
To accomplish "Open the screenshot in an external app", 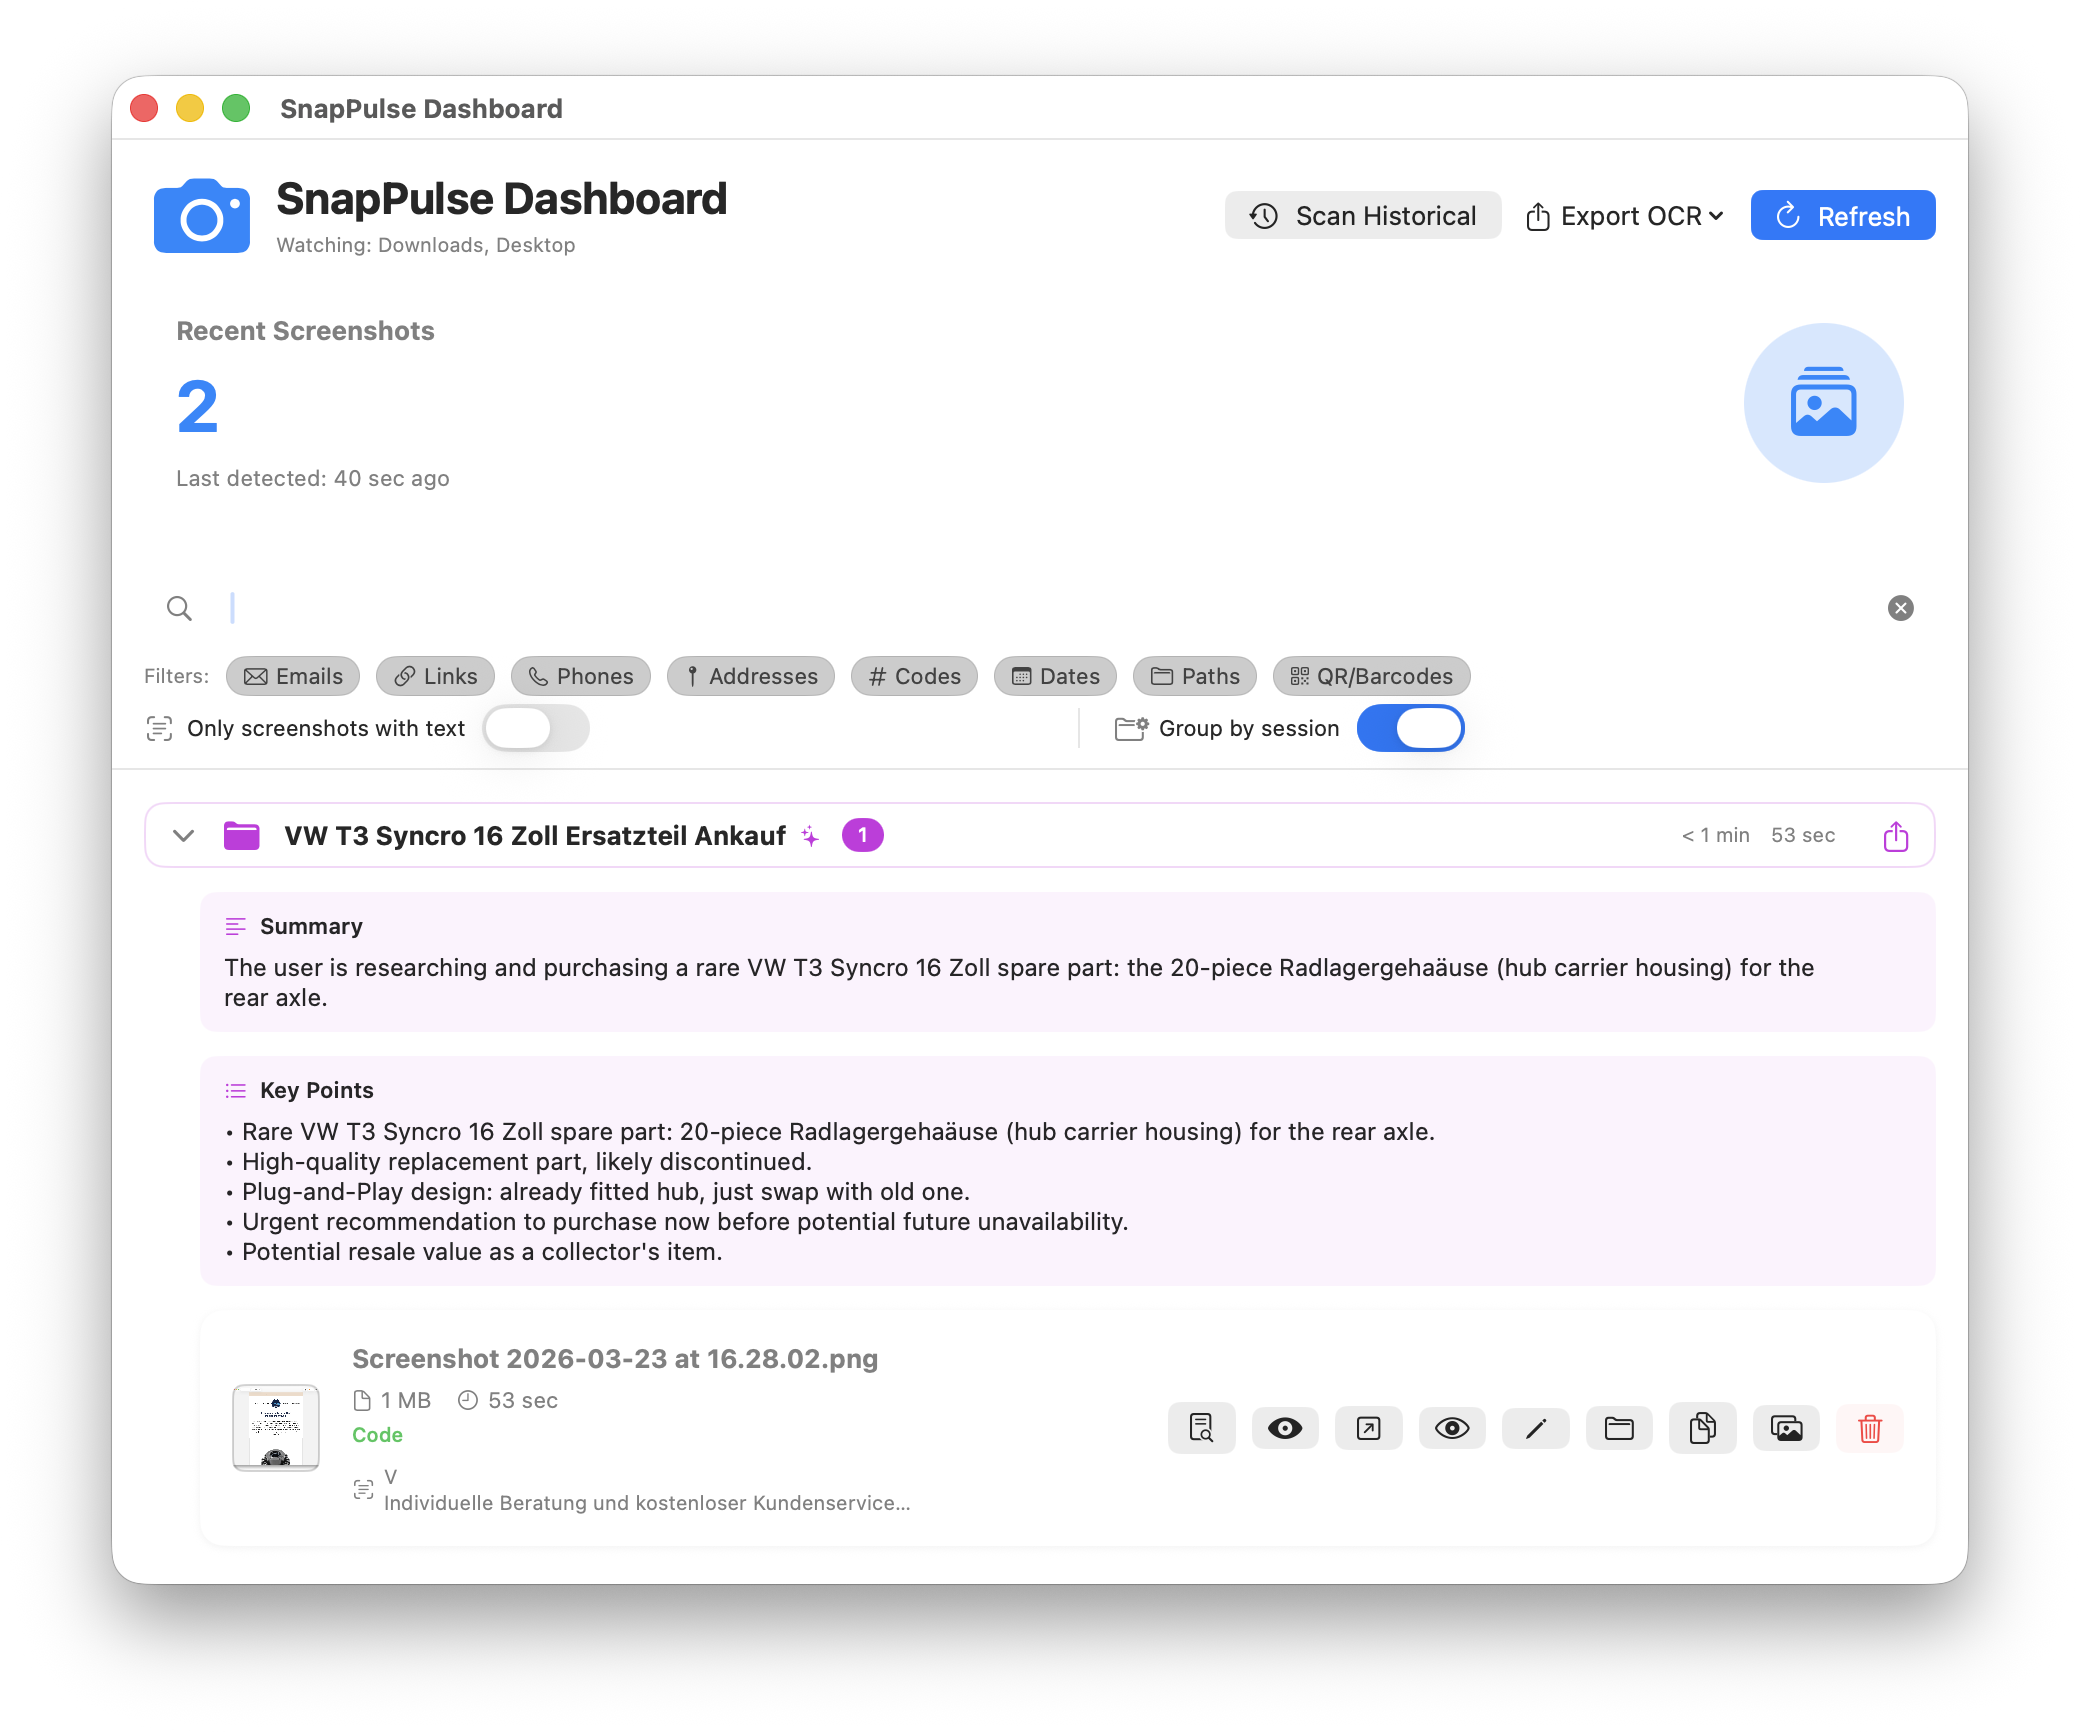I will [1369, 1428].
